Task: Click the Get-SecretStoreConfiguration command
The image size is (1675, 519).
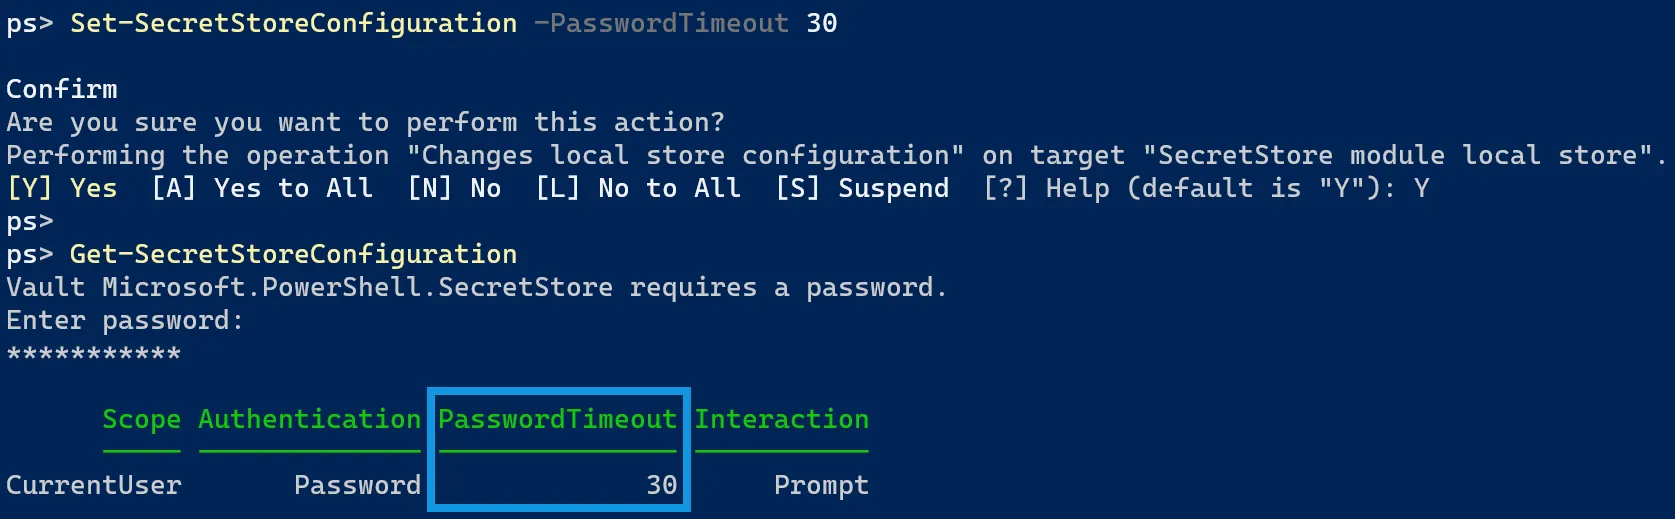Action: [293, 254]
